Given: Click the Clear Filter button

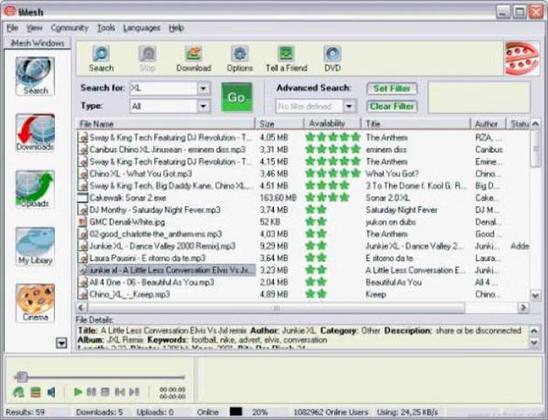Looking at the screenshot, I should [x=392, y=106].
